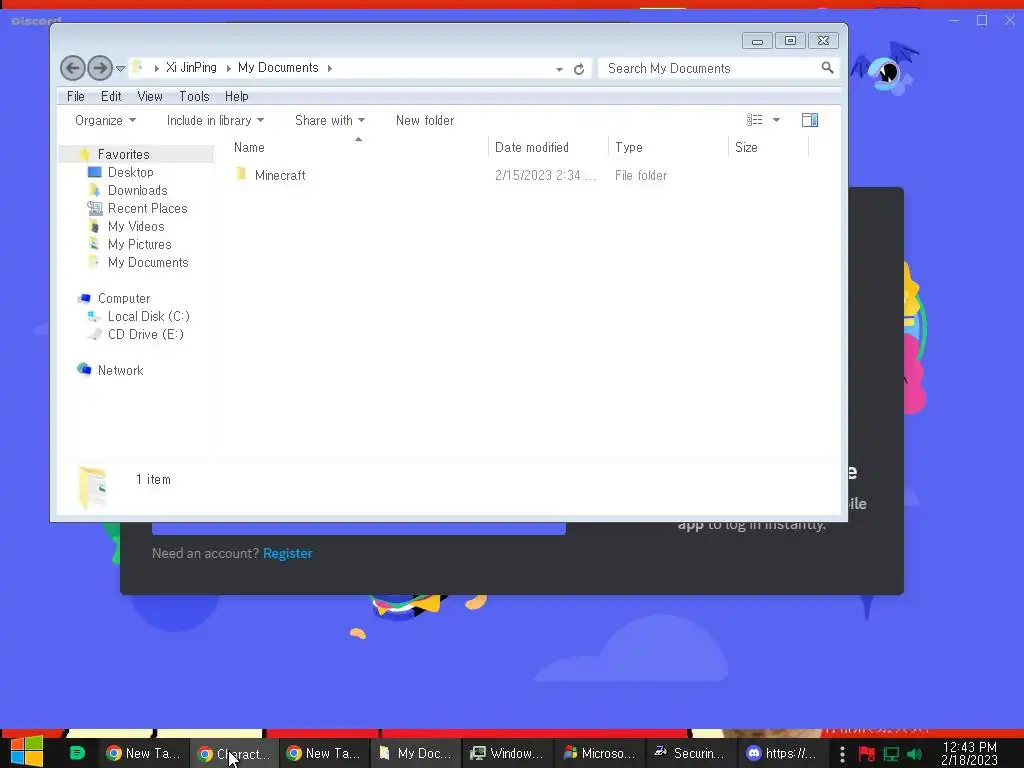Switch to Securin... taskbar item

(x=690, y=753)
